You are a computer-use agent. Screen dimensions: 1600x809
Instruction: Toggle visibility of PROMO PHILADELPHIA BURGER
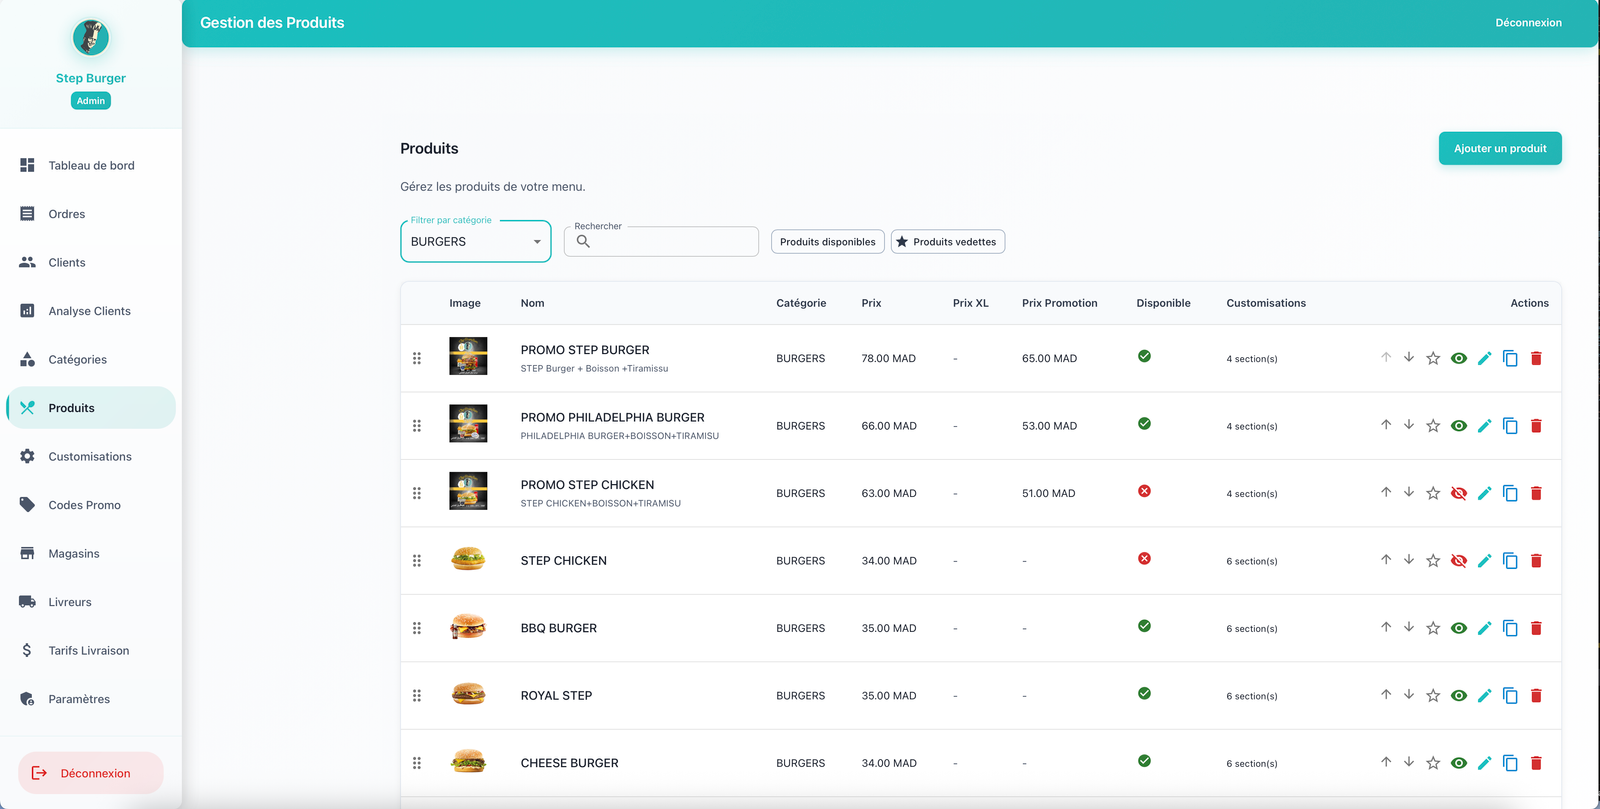1459,426
